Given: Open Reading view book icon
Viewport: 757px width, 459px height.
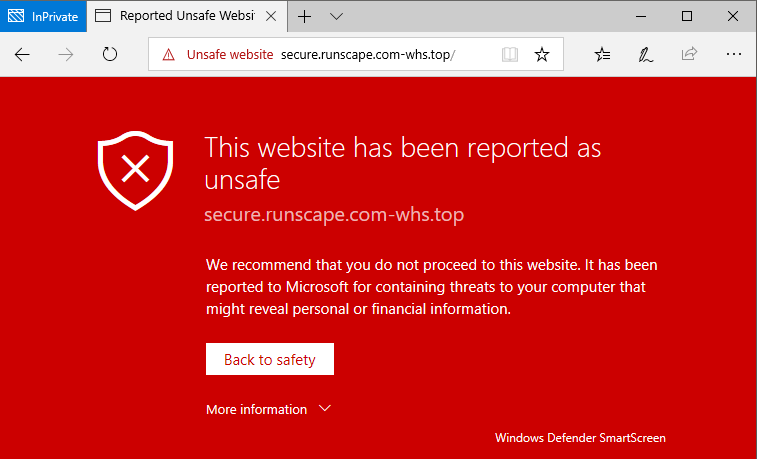Looking at the screenshot, I should coord(510,54).
